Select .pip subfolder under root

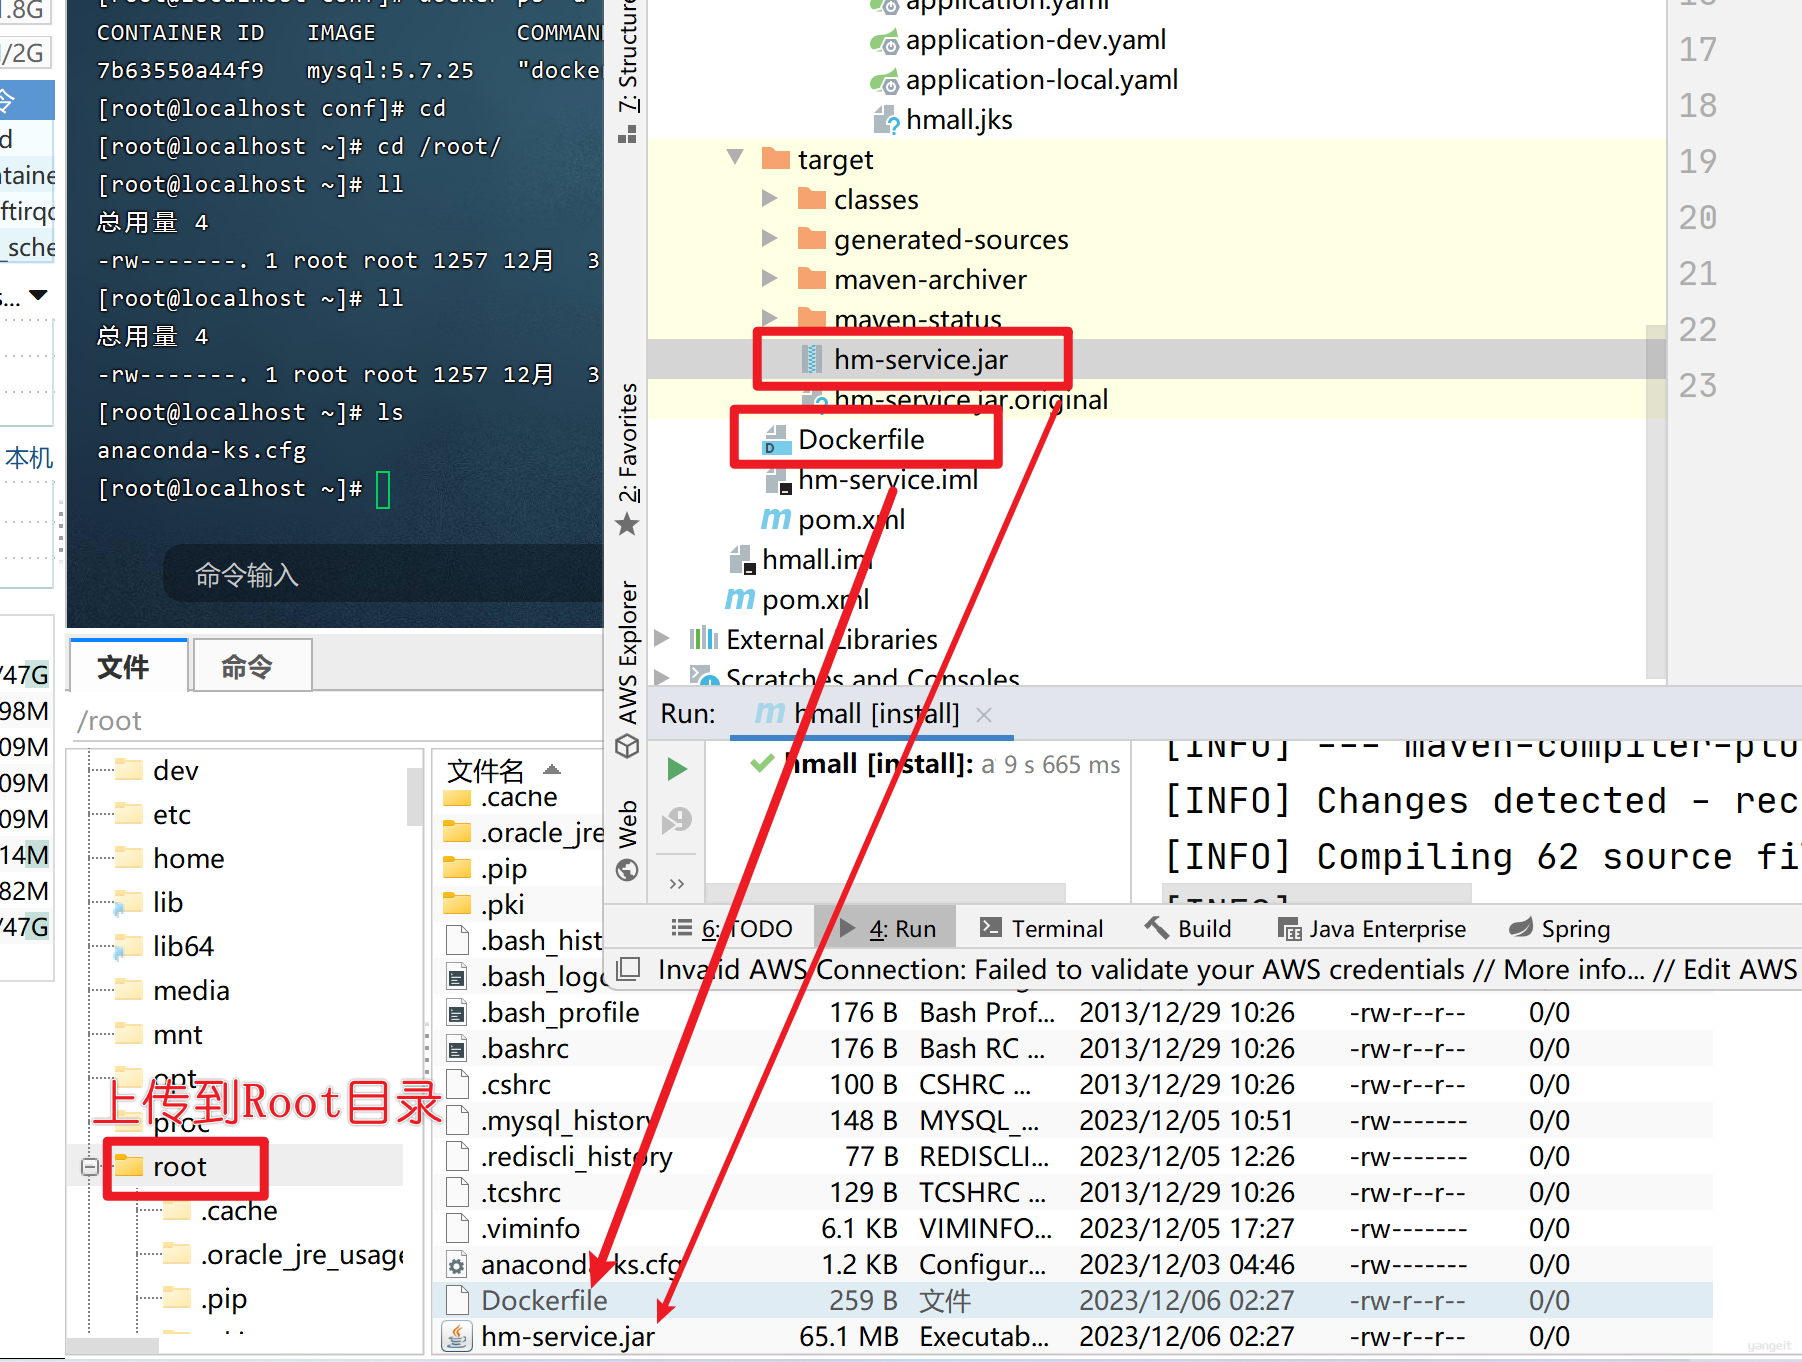(x=205, y=1298)
